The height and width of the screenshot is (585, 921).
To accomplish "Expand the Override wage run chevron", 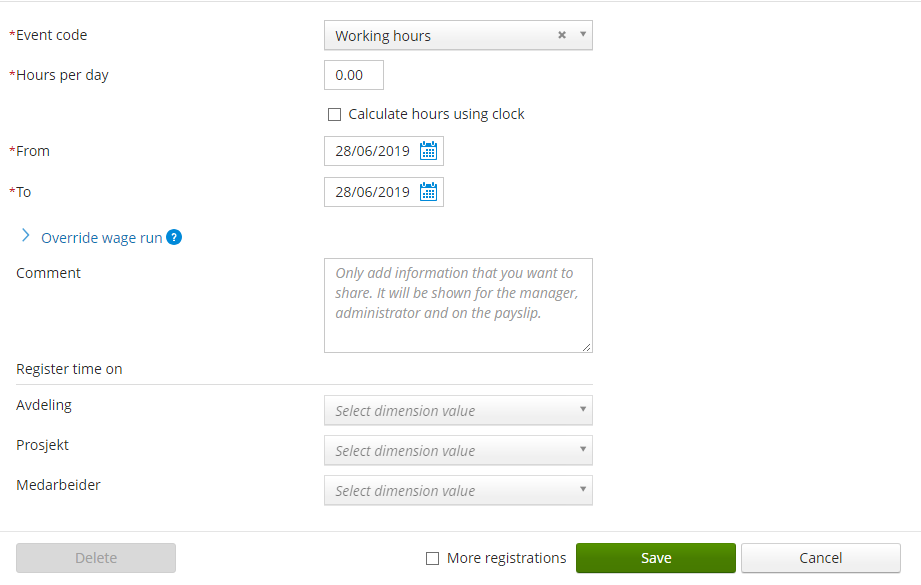I will 26,237.
